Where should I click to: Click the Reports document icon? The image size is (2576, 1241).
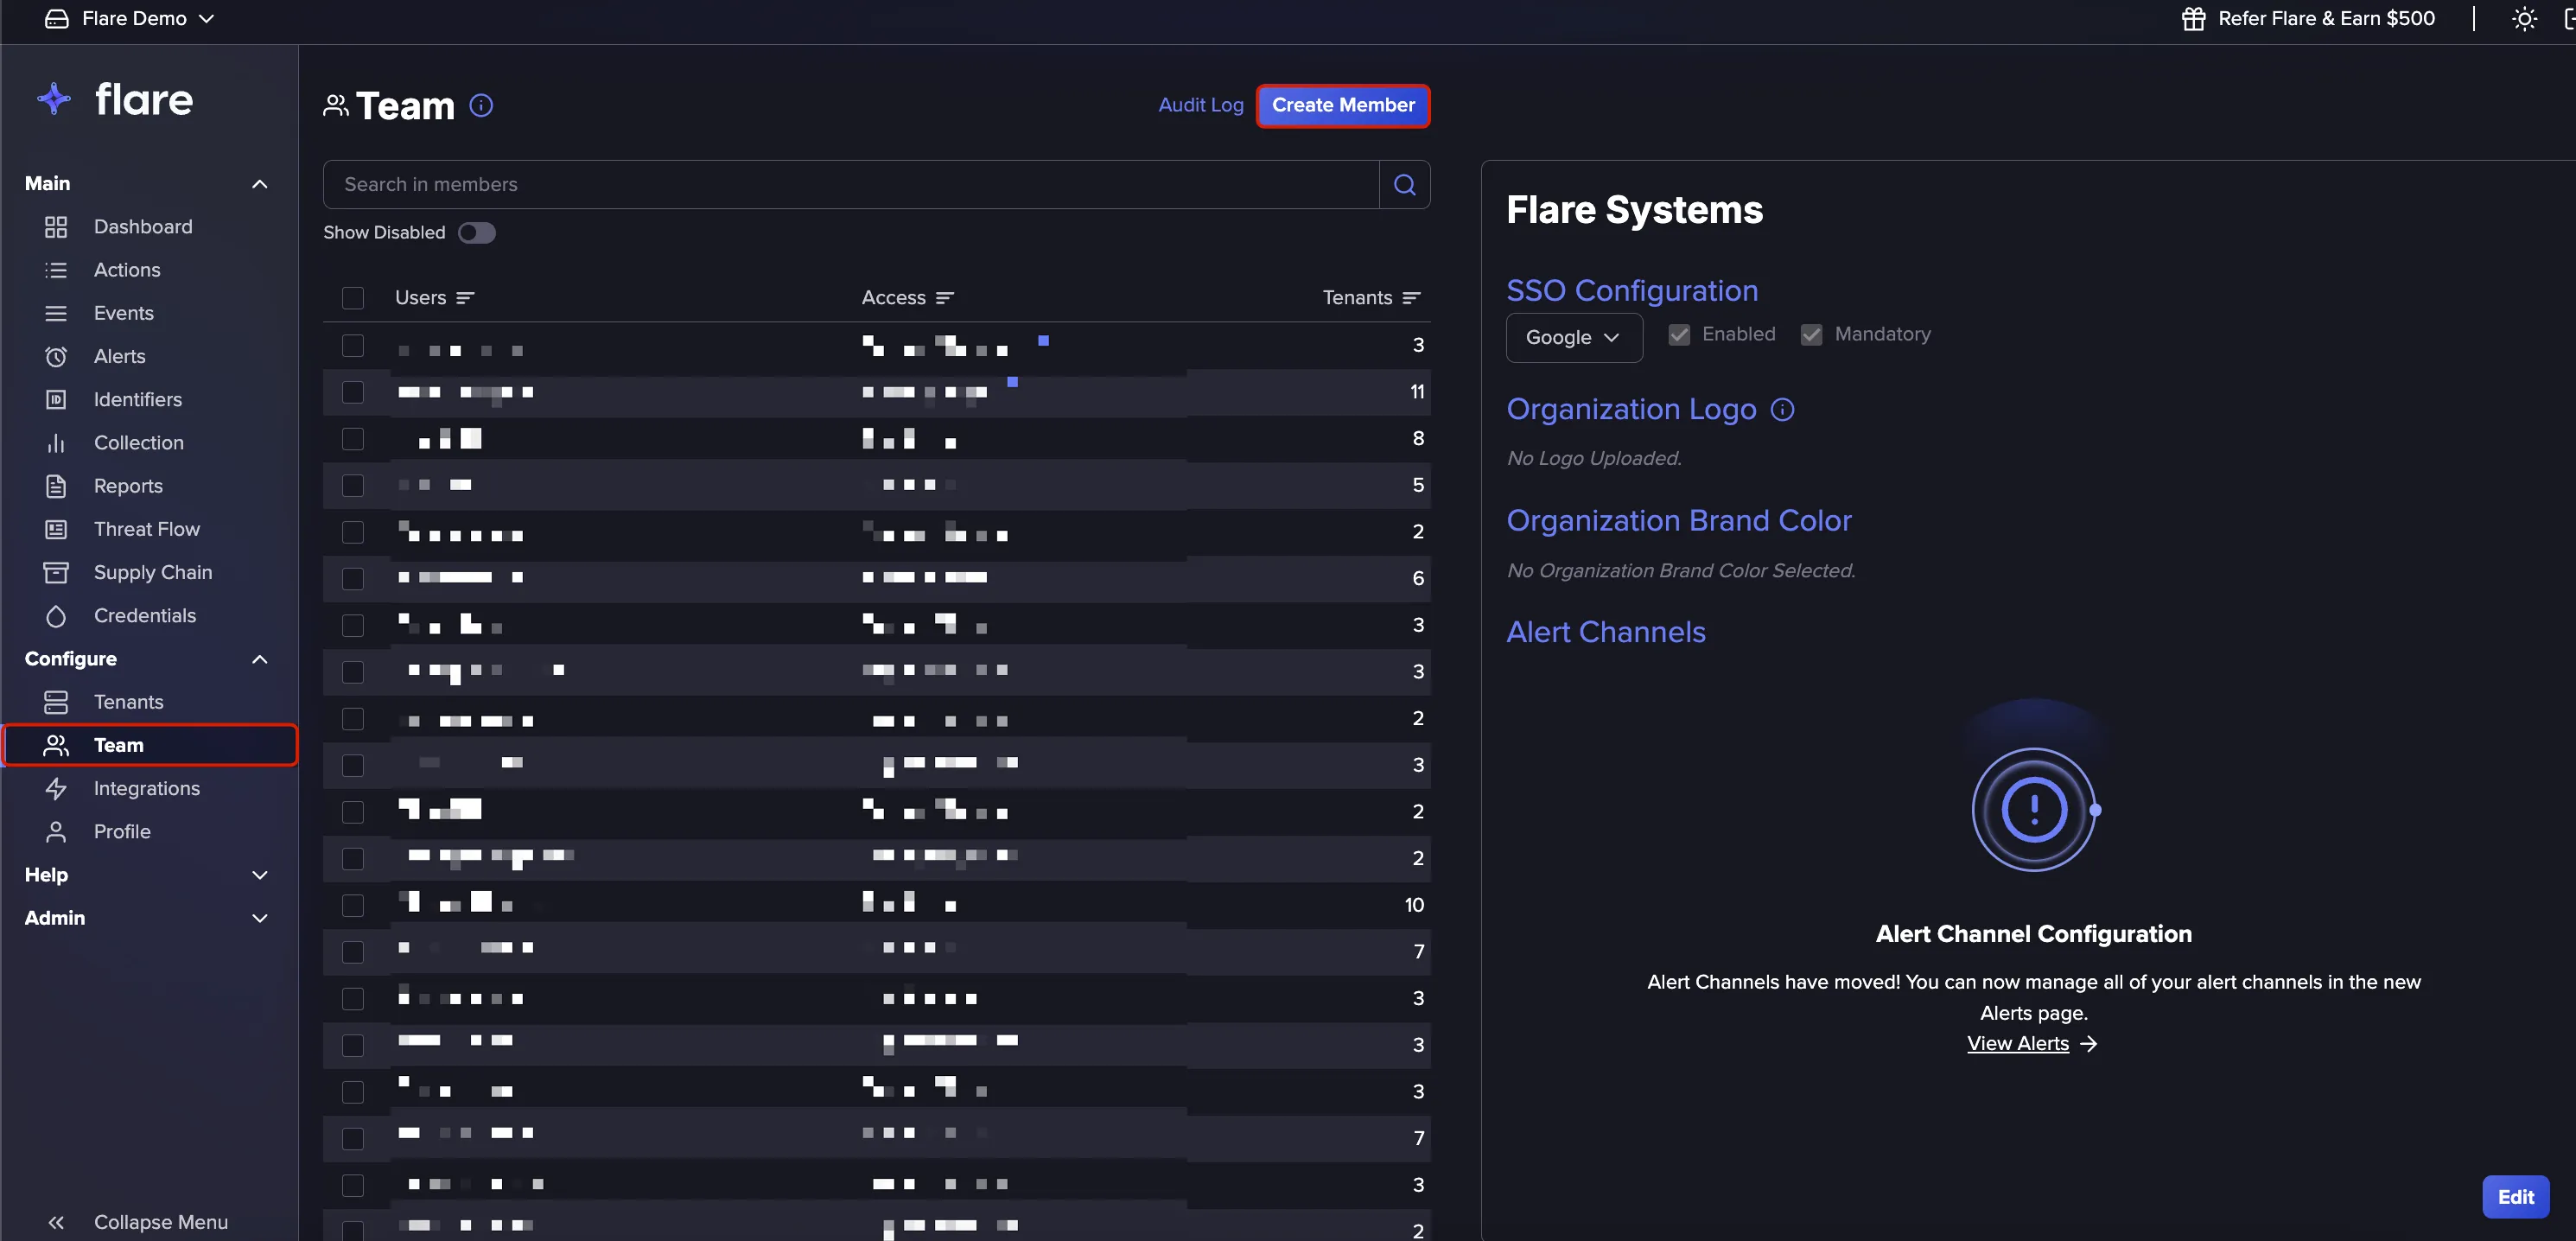(x=56, y=486)
